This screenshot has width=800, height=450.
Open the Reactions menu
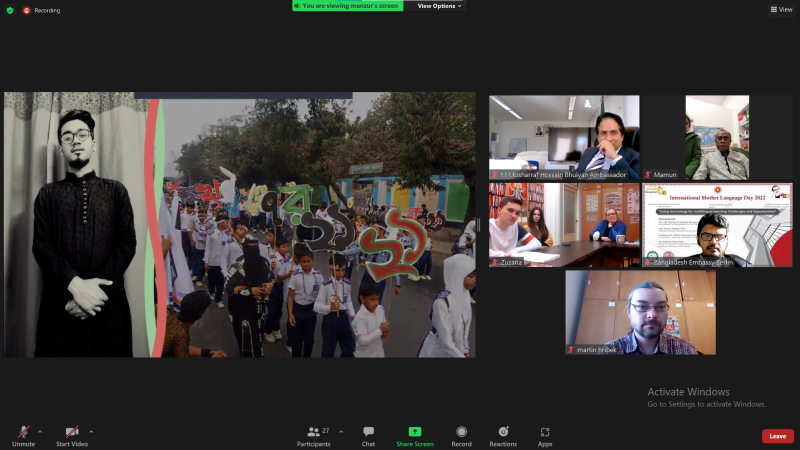503,434
